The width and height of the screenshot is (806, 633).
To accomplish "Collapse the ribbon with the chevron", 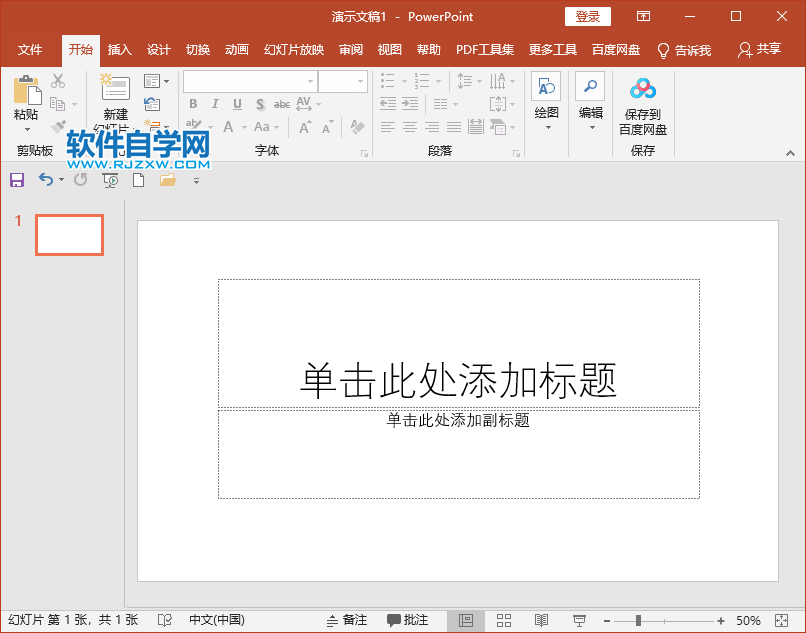I will tap(791, 152).
